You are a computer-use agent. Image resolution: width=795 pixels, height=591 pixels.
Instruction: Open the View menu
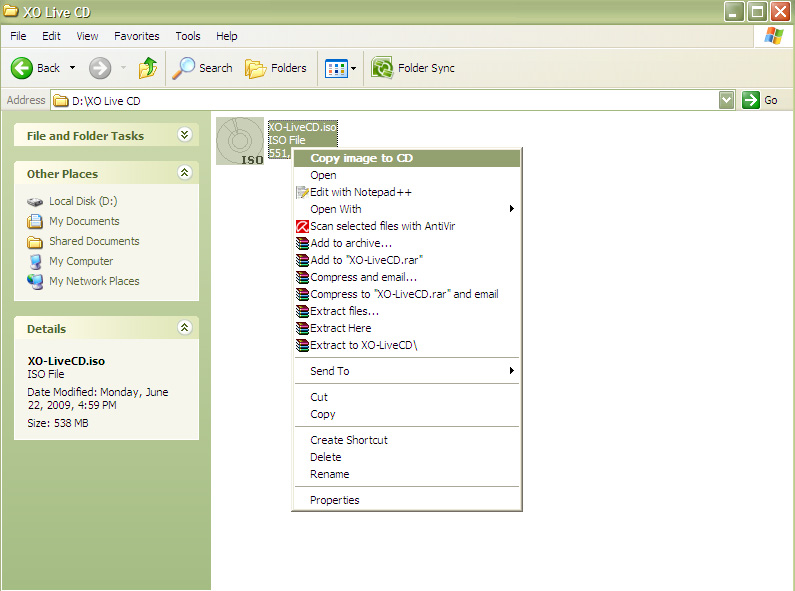coord(87,36)
